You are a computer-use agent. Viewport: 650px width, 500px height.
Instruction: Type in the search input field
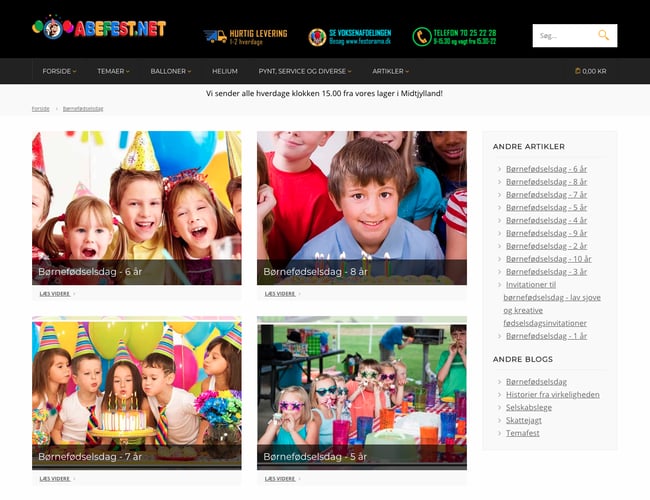tap(562, 36)
